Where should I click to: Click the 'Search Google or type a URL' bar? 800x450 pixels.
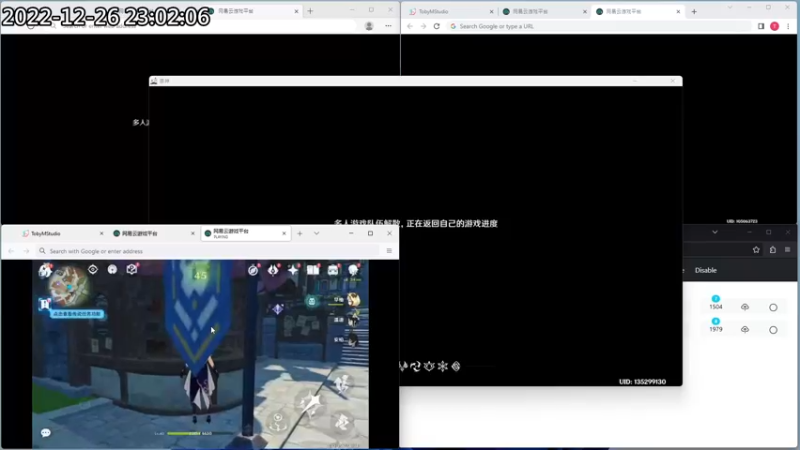click(x=599, y=26)
